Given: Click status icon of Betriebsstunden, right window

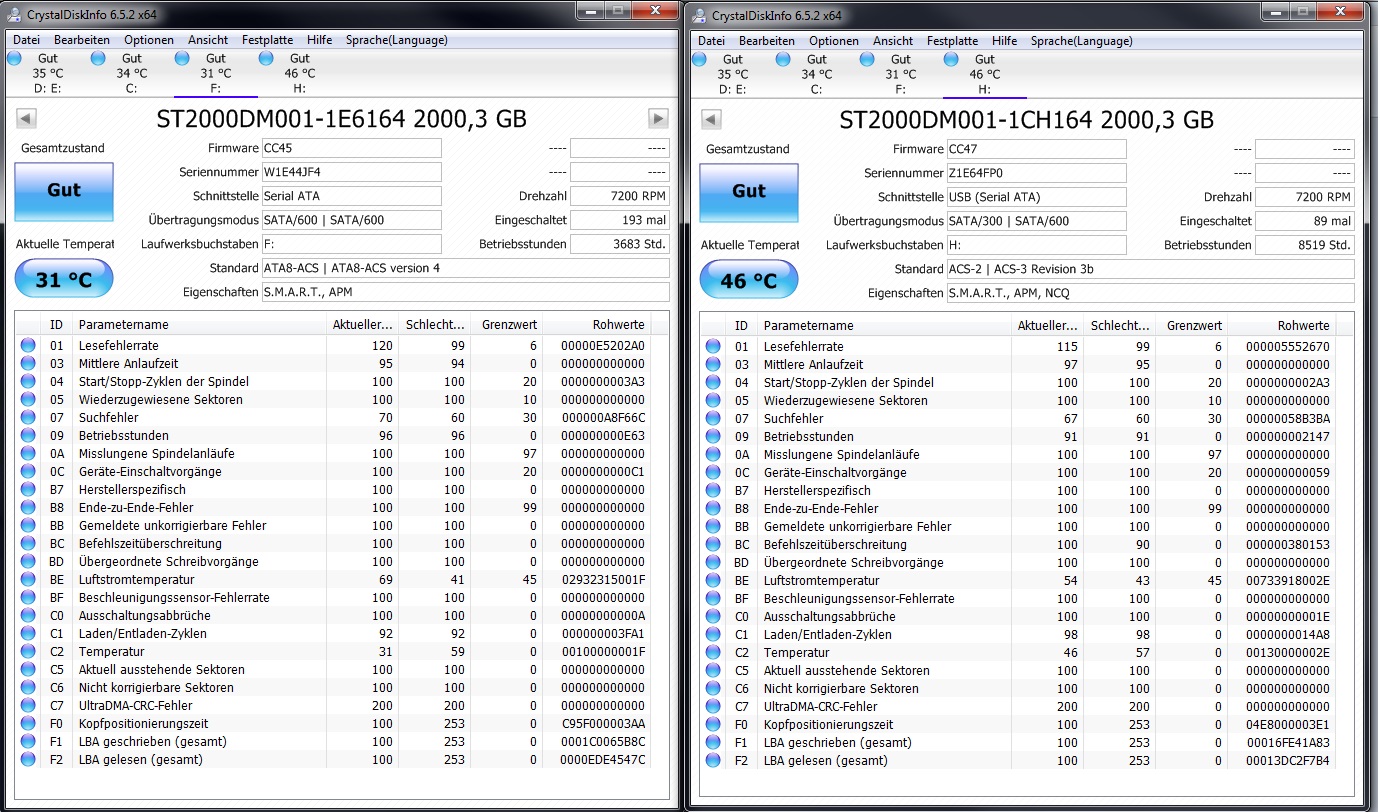Looking at the screenshot, I should (713, 436).
